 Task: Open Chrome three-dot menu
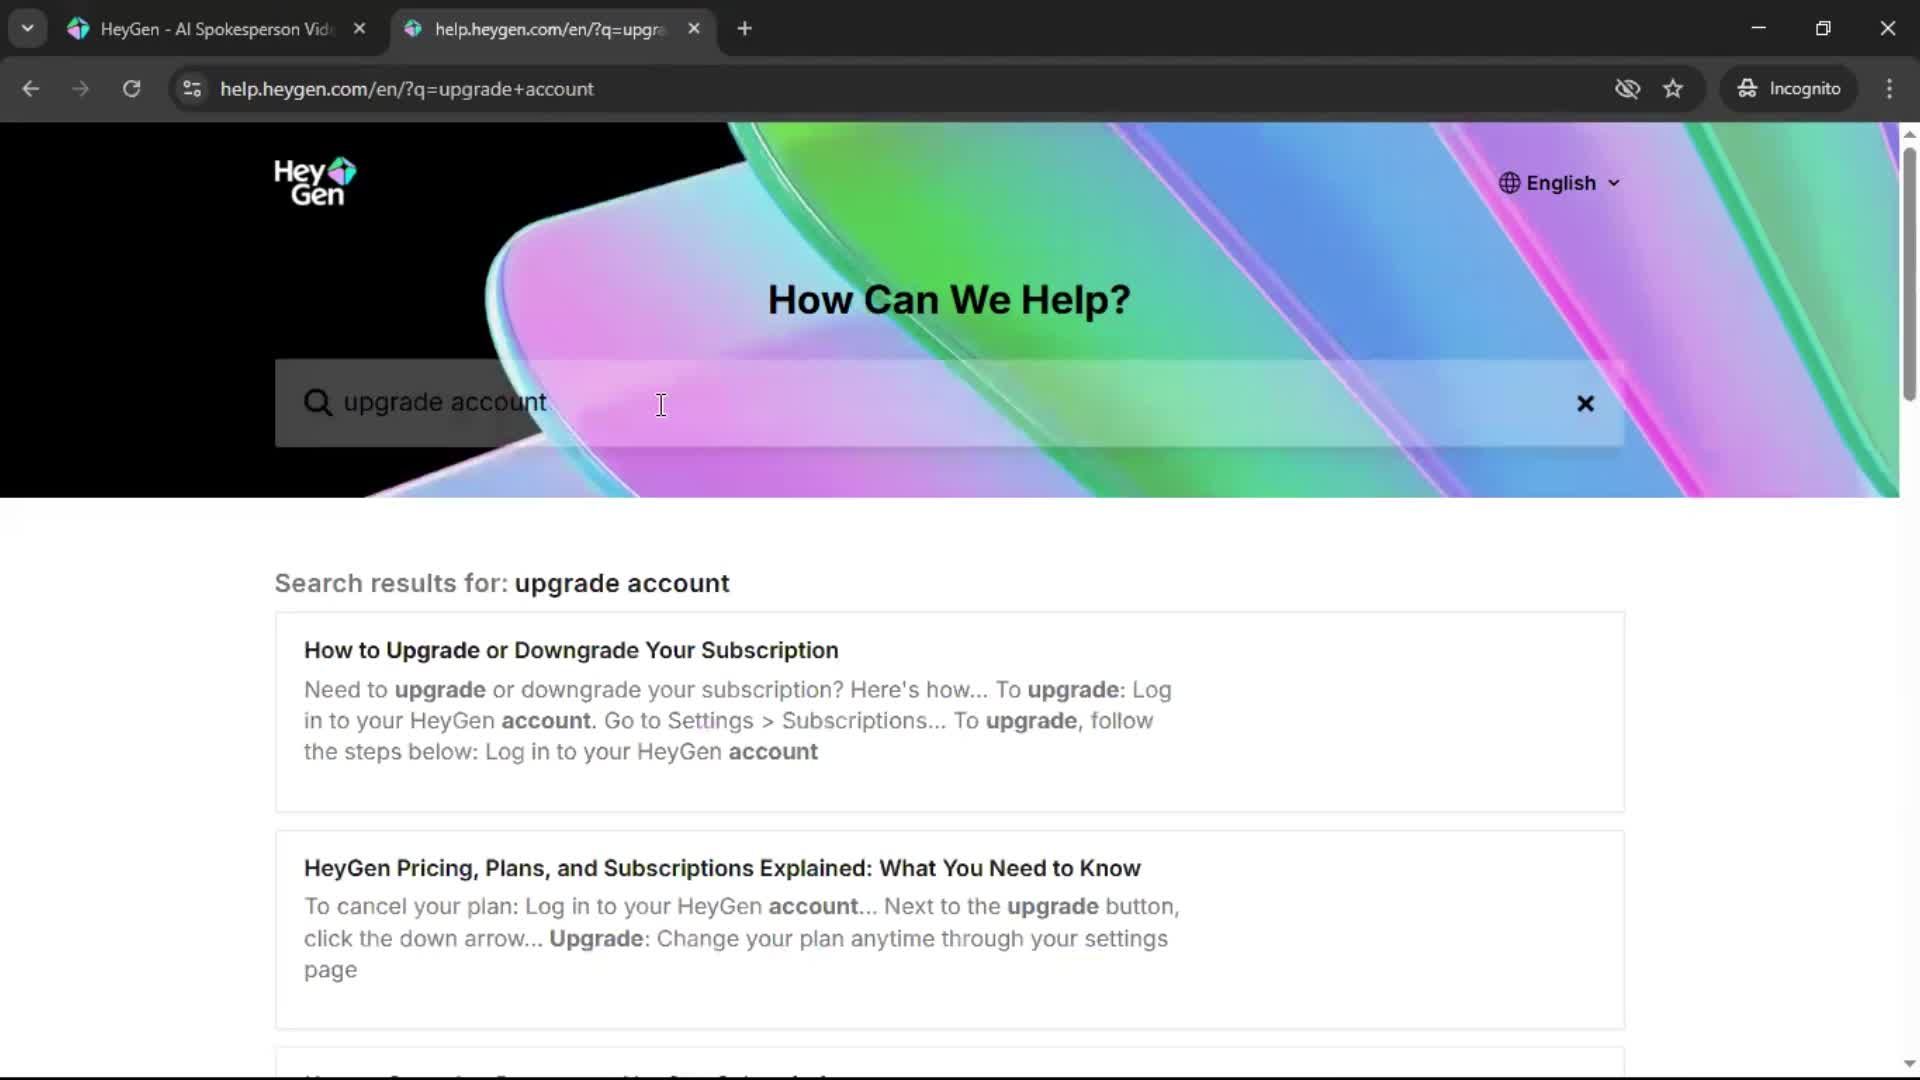[1889, 89]
